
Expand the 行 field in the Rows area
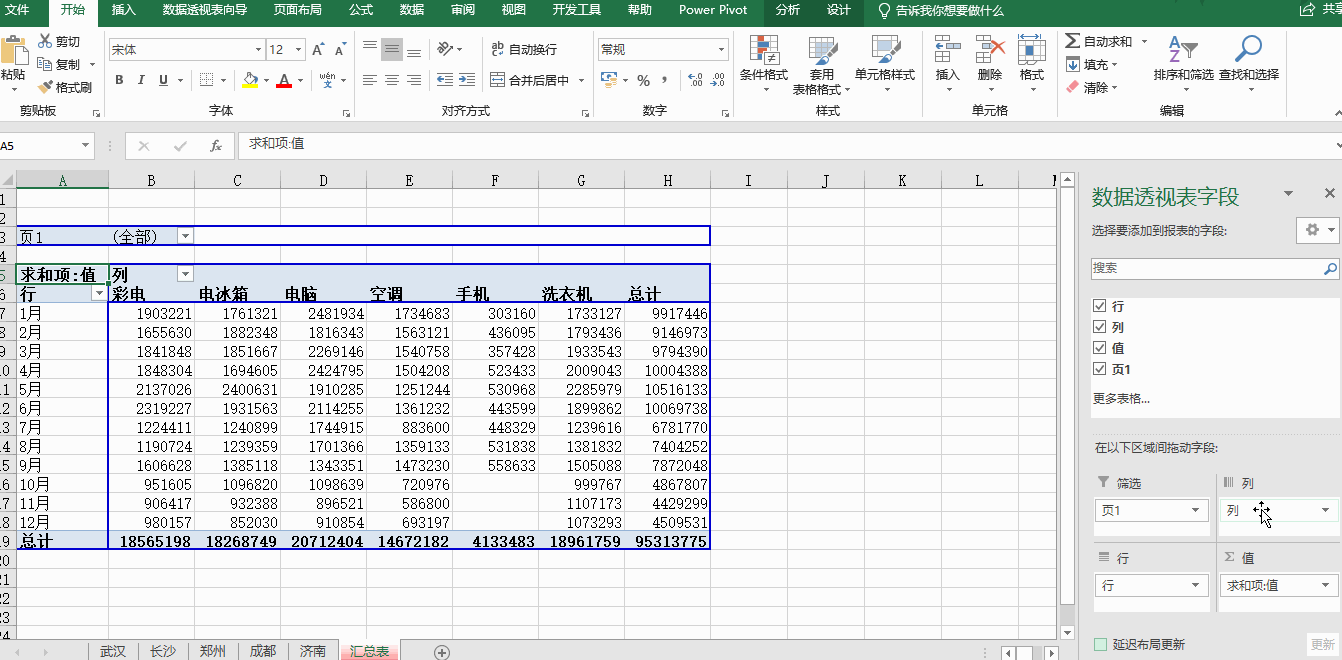point(1196,585)
